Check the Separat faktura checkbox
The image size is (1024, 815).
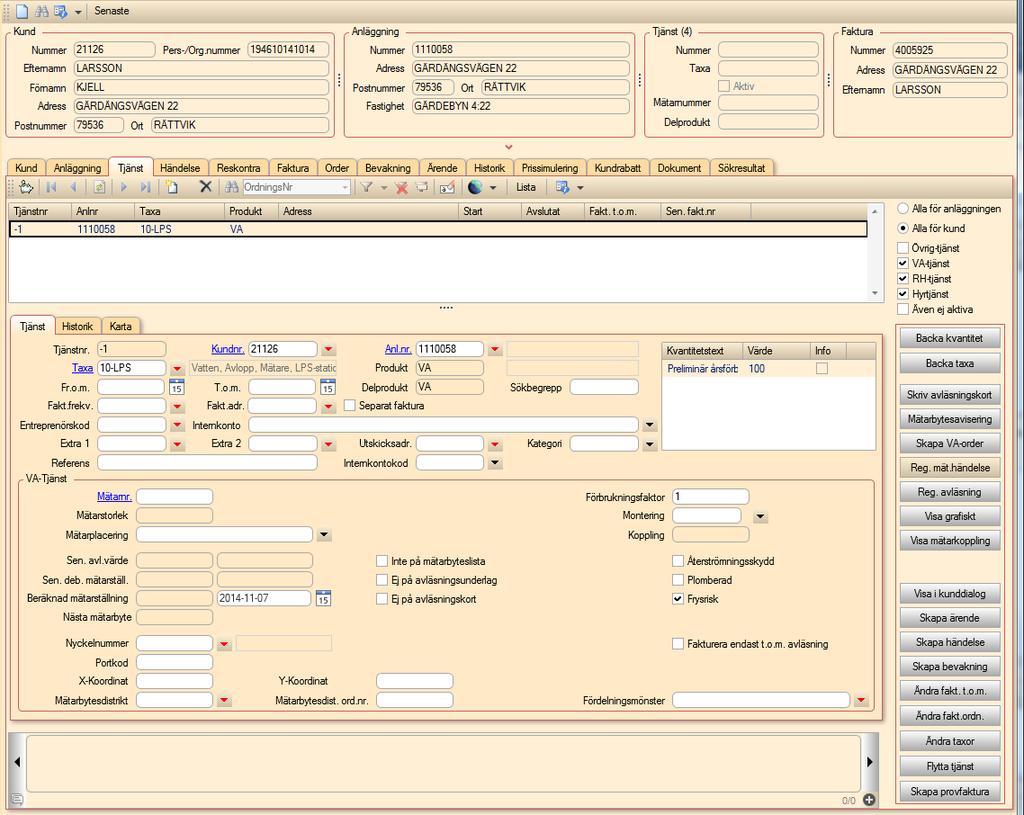point(349,406)
